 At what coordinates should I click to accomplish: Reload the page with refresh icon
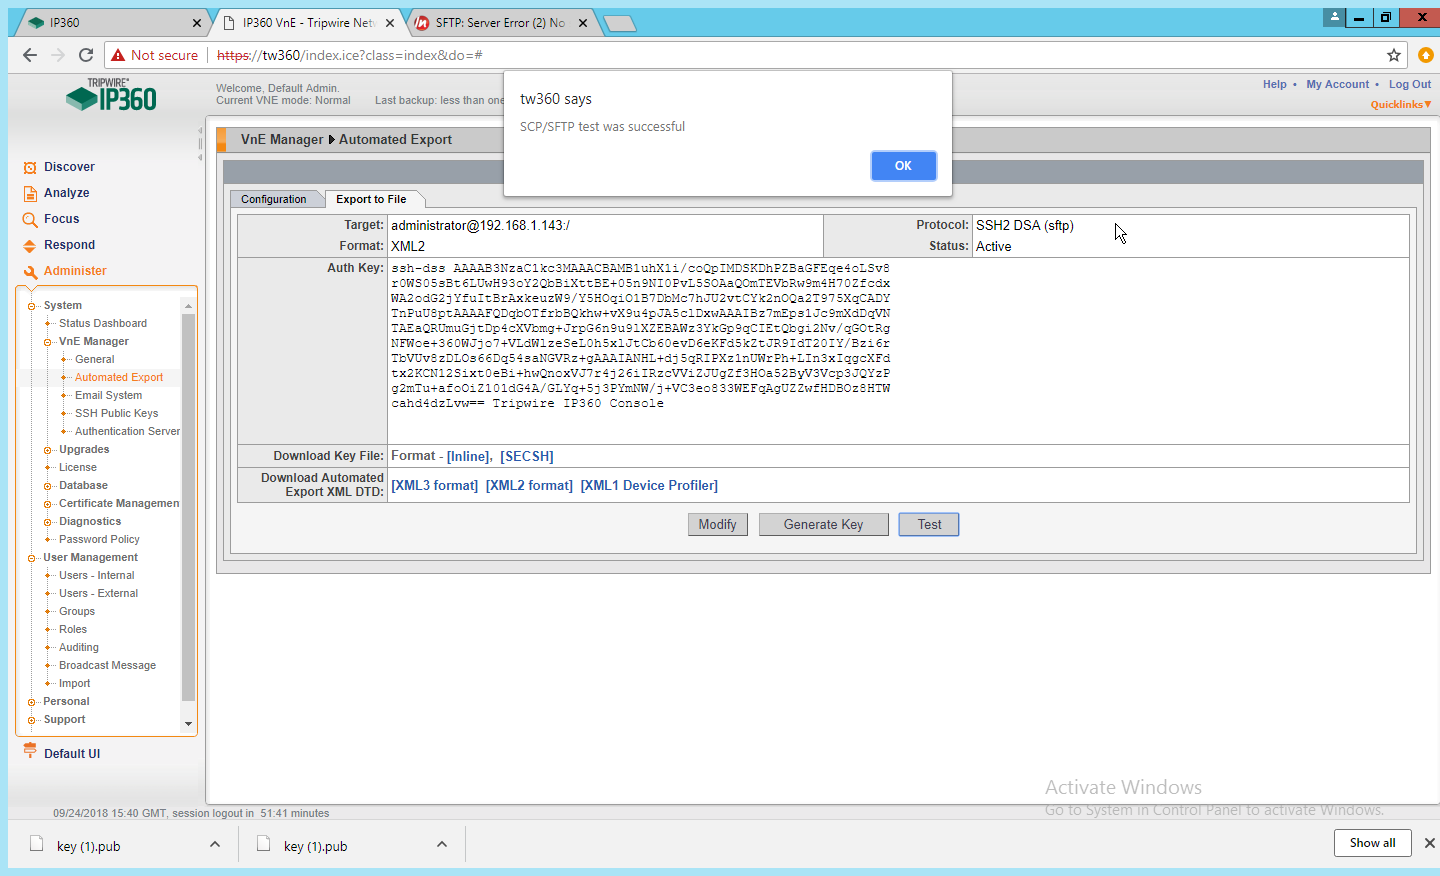click(86, 55)
